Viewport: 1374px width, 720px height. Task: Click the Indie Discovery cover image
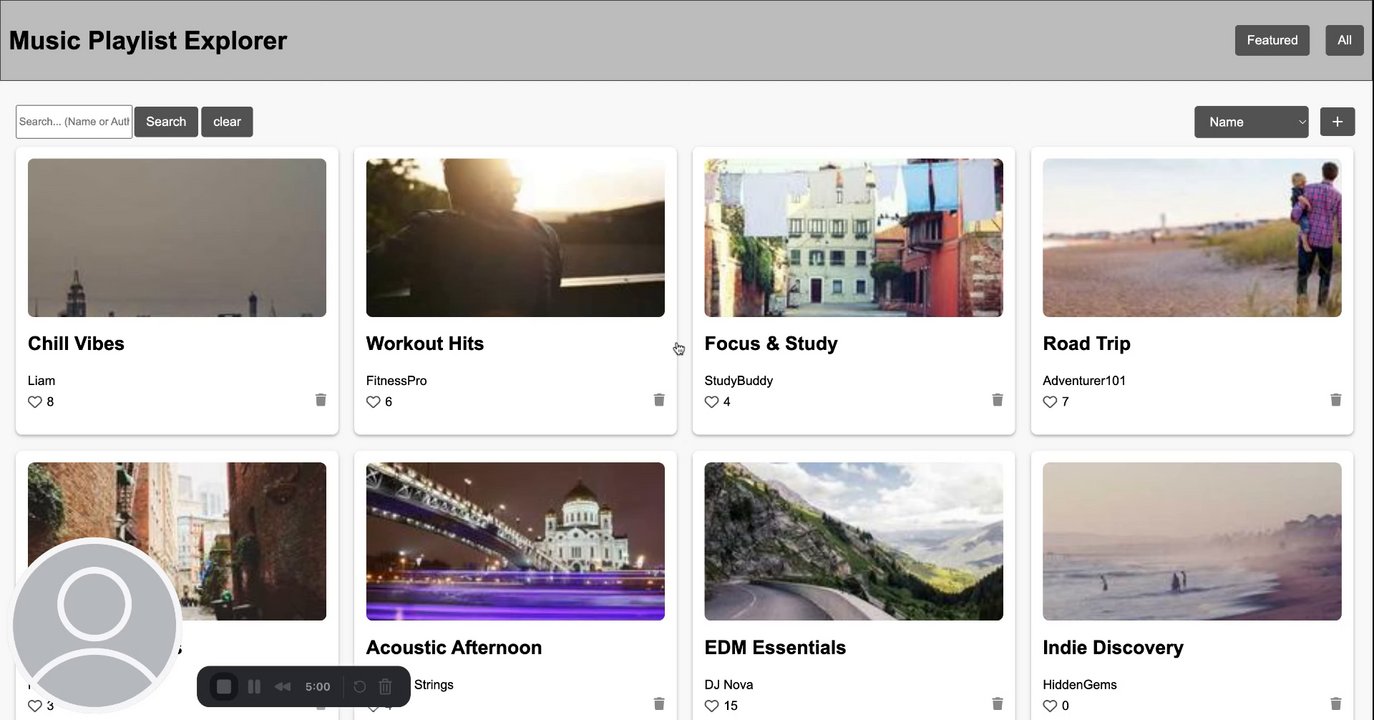[x=1192, y=541]
